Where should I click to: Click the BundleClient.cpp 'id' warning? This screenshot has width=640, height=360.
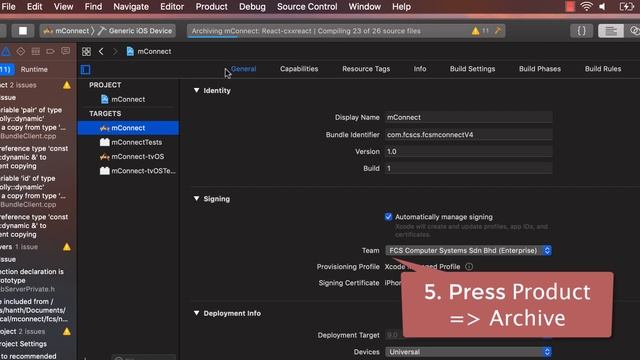[x=34, y=191]
